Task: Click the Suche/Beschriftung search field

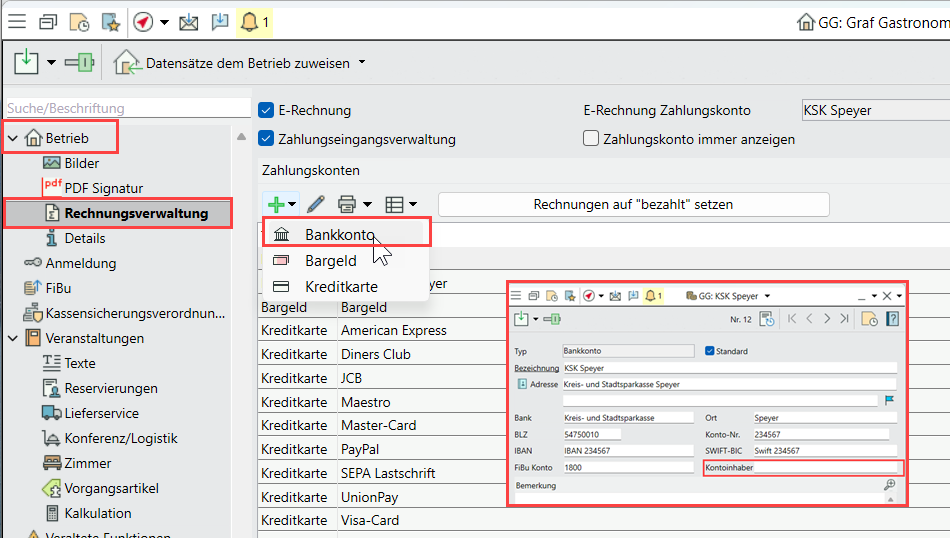Action: [126, 108]
